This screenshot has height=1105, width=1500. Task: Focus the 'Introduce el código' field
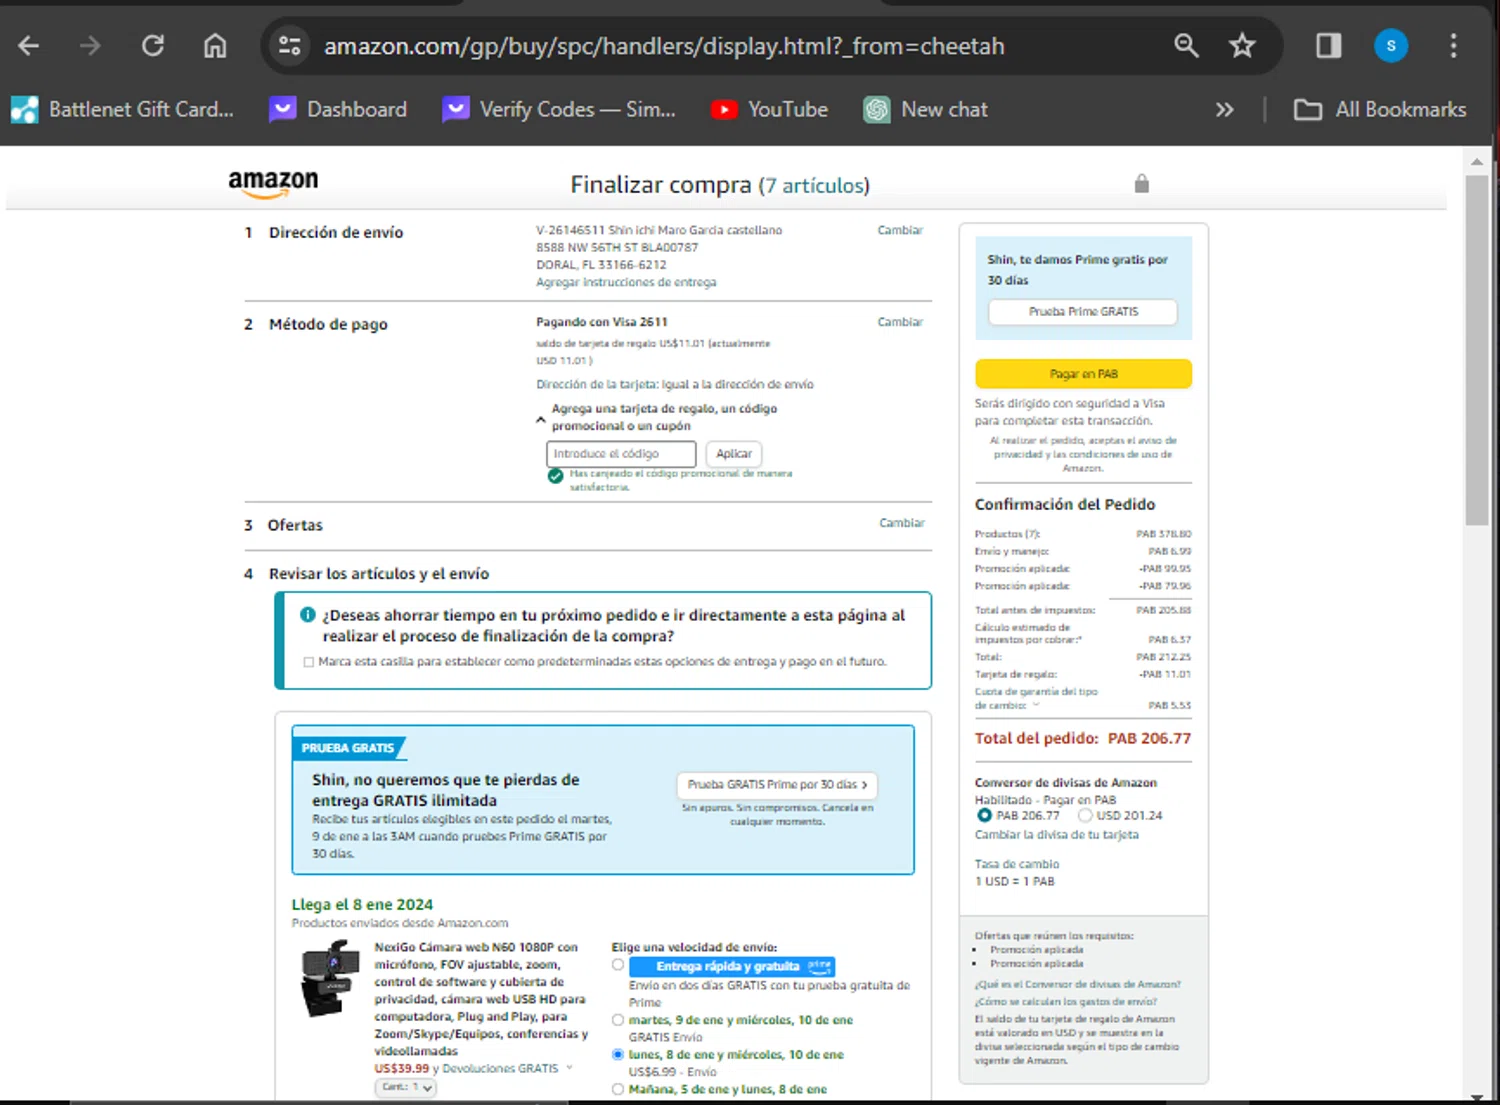click(x=621, y=454)
